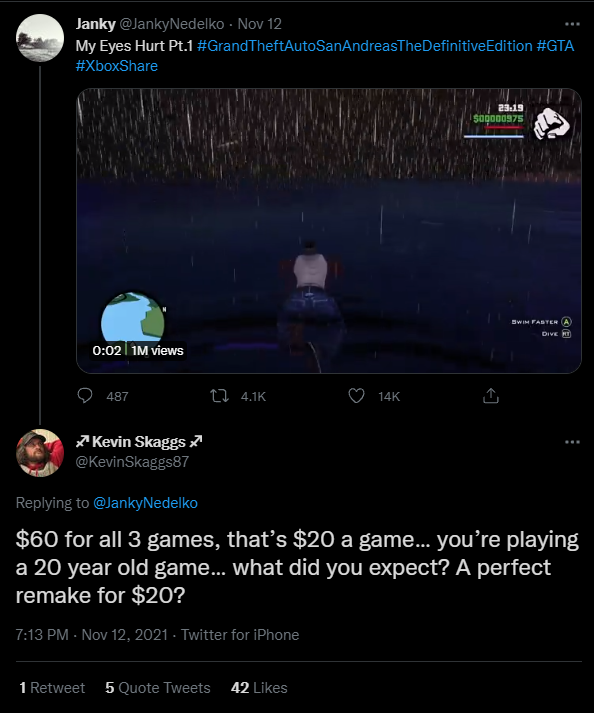View the 1 Retweet list
The image size is (594, 713).
(52, 688)
